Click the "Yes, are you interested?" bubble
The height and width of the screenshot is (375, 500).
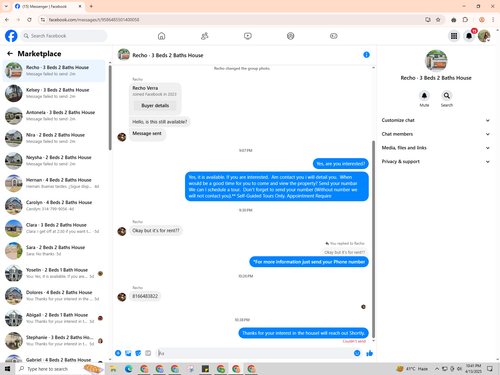pos(341,164)
